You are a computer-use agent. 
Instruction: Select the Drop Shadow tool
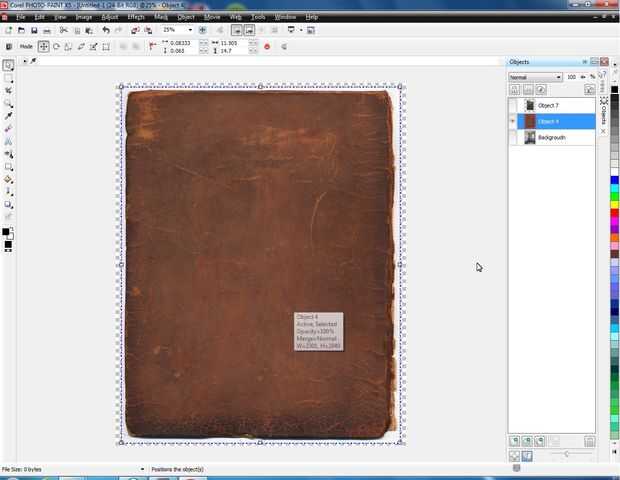(x=8, y=205)
